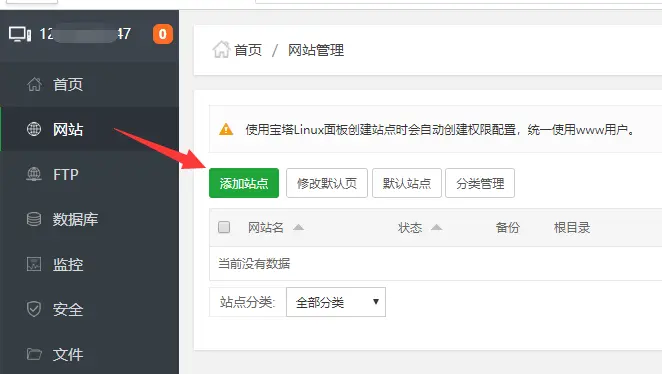Click the 默认站点 button
The image size is (662, 374).
click(407, 183)
